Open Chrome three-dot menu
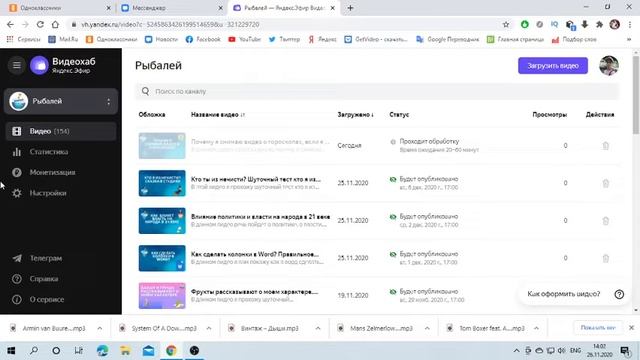 click(x=630, y=24)
